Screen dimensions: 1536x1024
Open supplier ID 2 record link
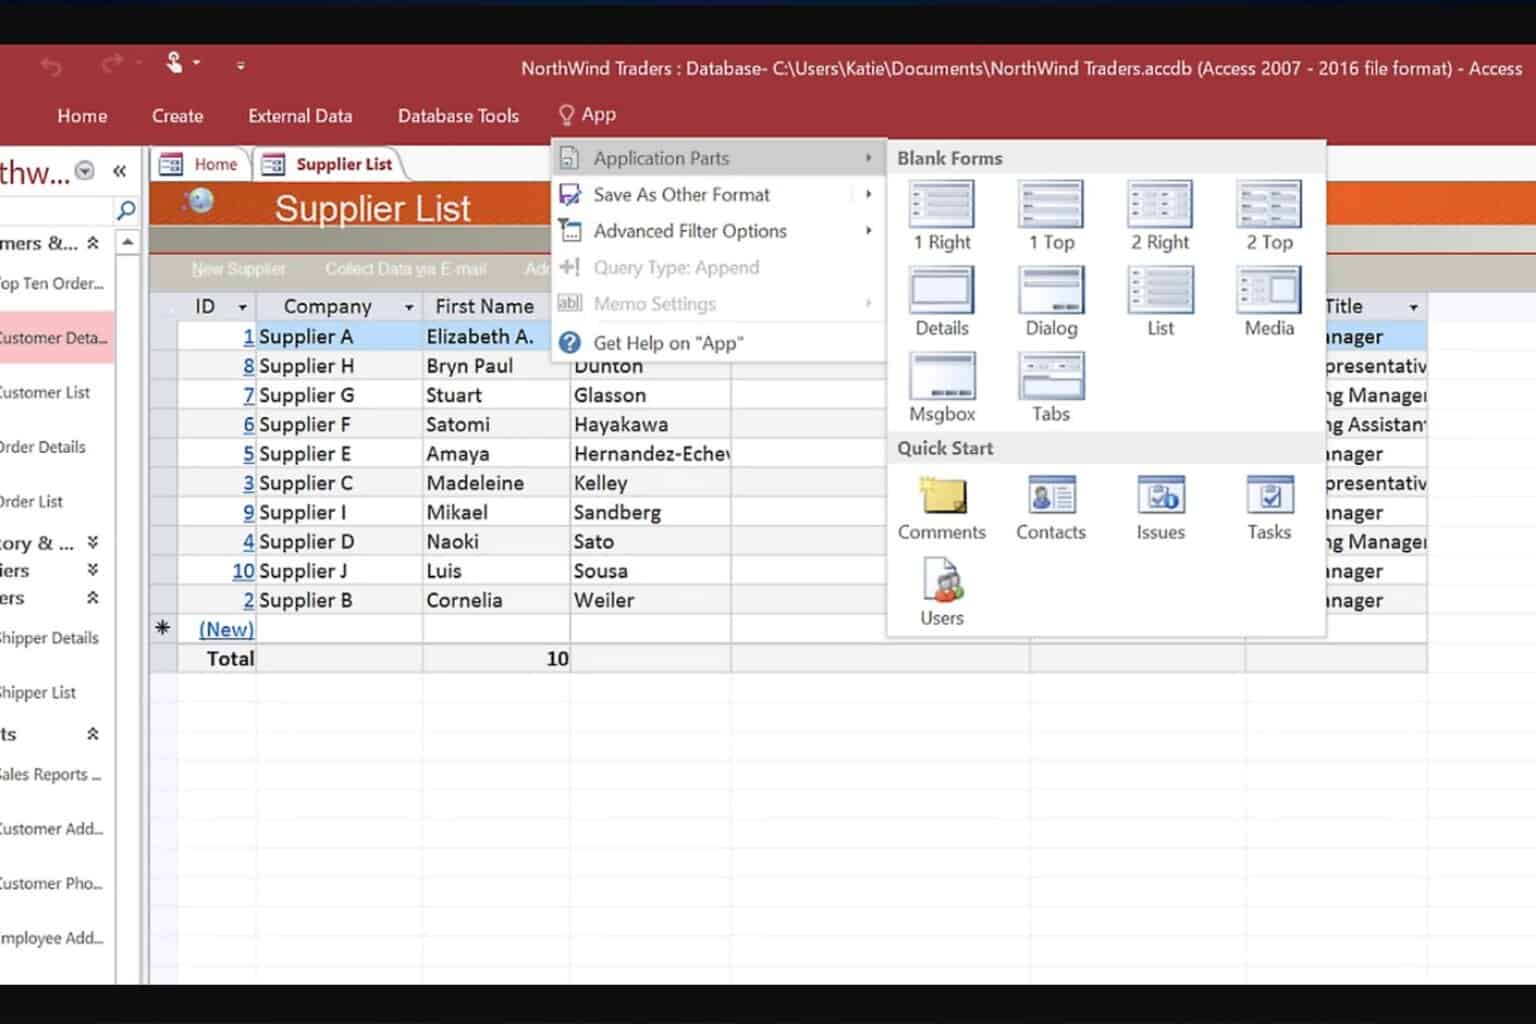pyautogui.click(x=249, y=600)
